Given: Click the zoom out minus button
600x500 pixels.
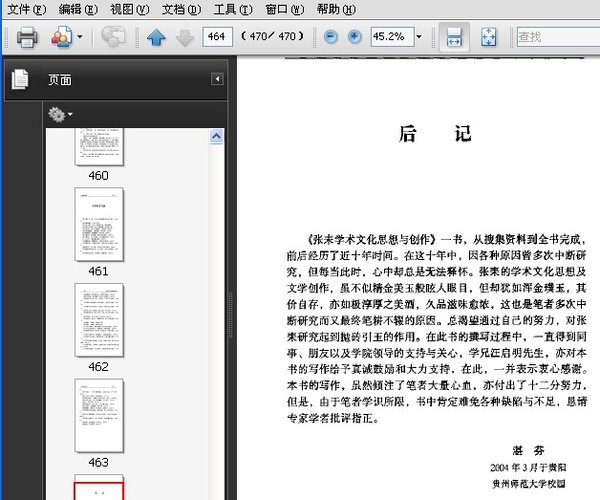Looking at the screenshot, I should [331, 37].
